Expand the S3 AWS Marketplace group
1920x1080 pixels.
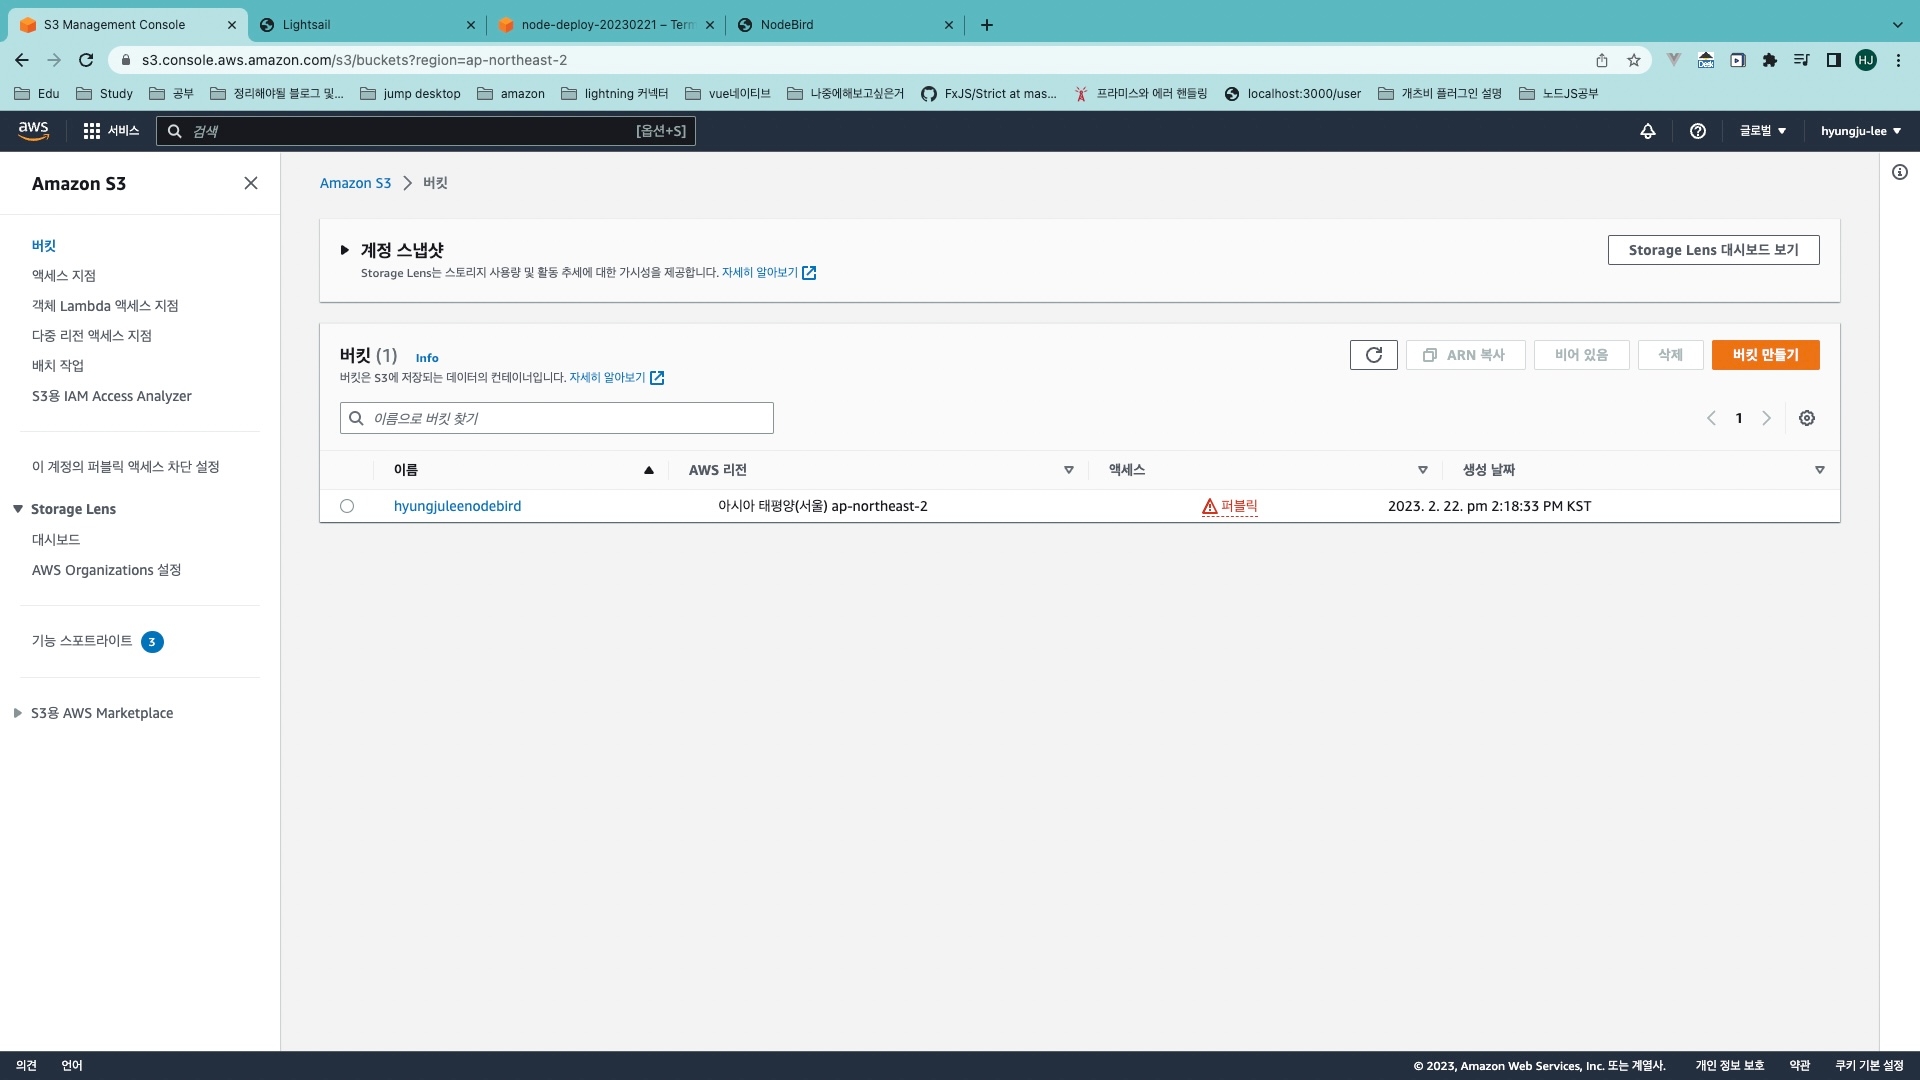[18, 713]
